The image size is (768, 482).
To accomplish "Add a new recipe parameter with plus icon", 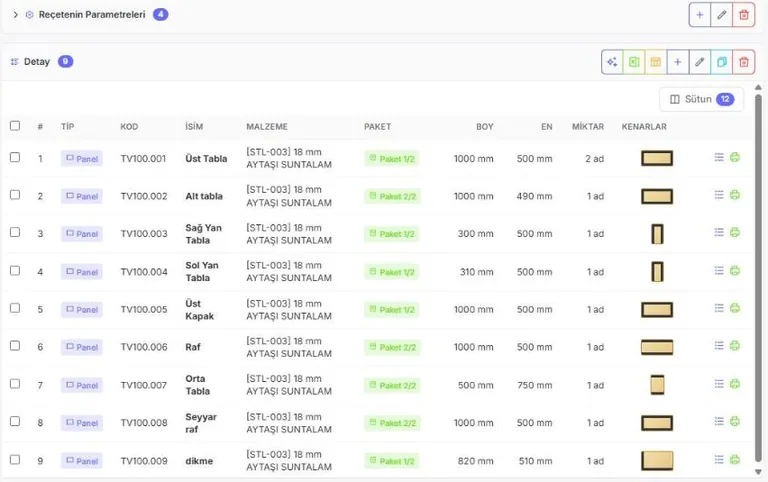I will [700, 15].
